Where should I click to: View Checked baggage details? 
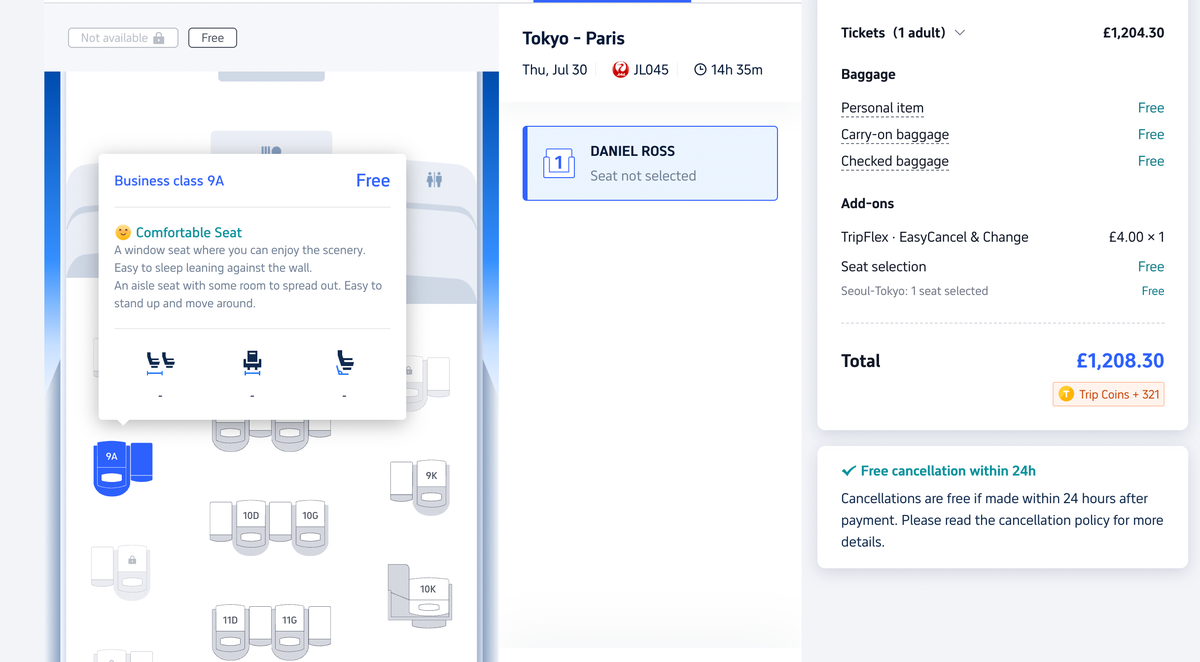click(x=894, y=161)
